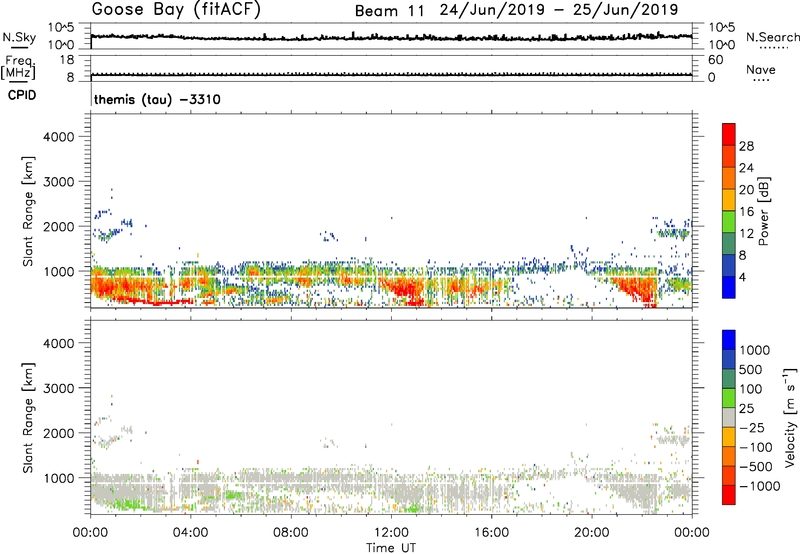Click the '3000' tick label on the velocity panel
Screen dimensions: 800x554
tap(59, 388)
